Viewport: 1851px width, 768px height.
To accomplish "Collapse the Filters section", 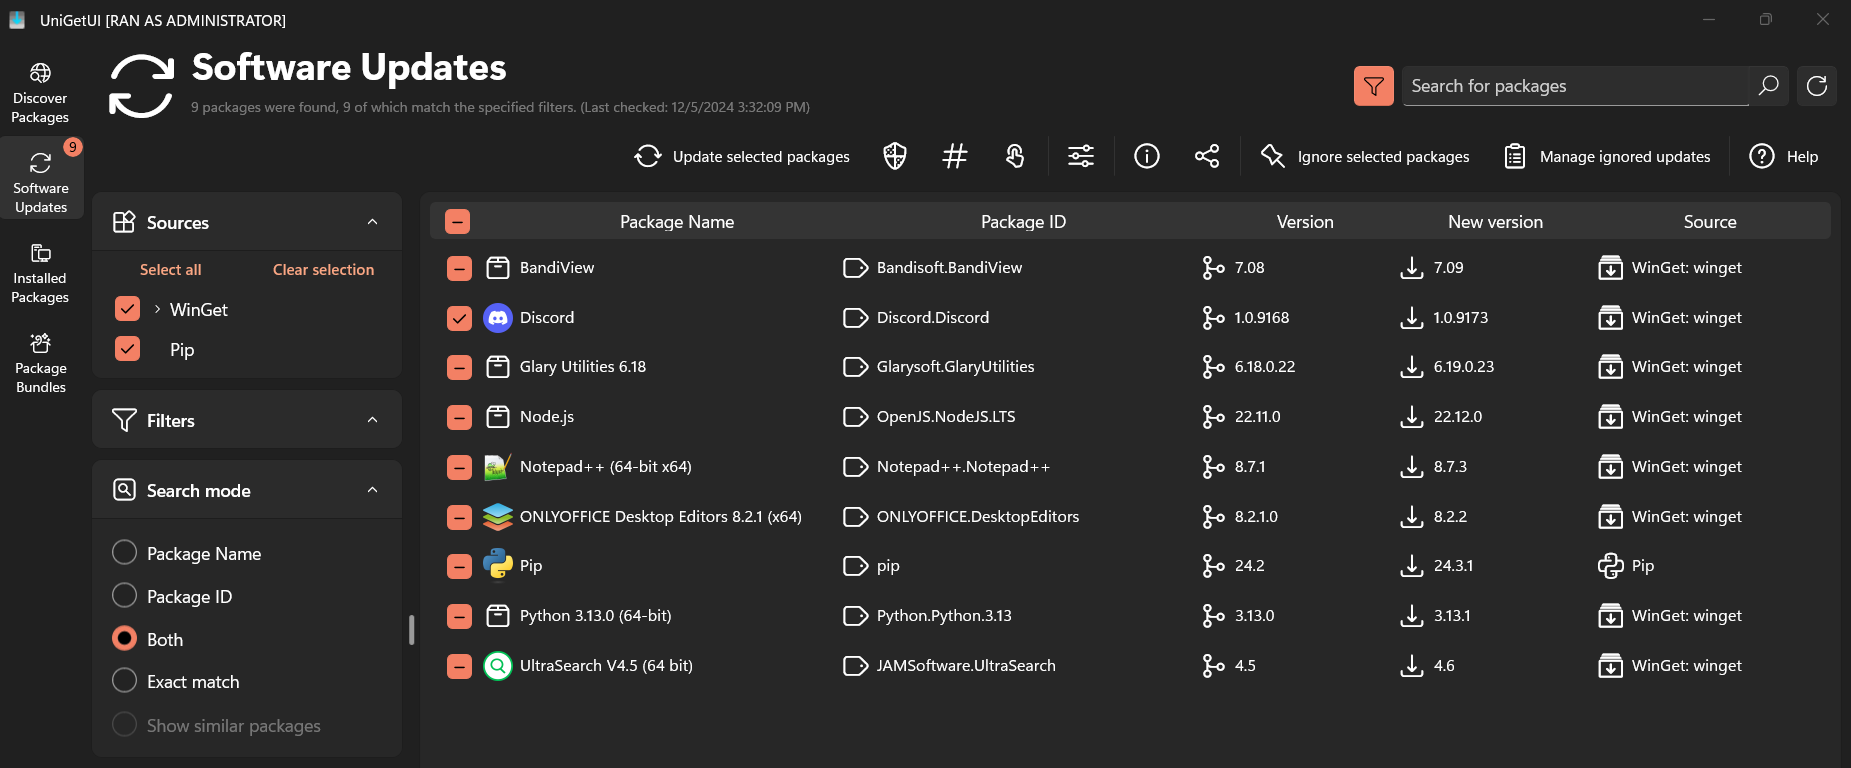I will [x=372, y=420].
